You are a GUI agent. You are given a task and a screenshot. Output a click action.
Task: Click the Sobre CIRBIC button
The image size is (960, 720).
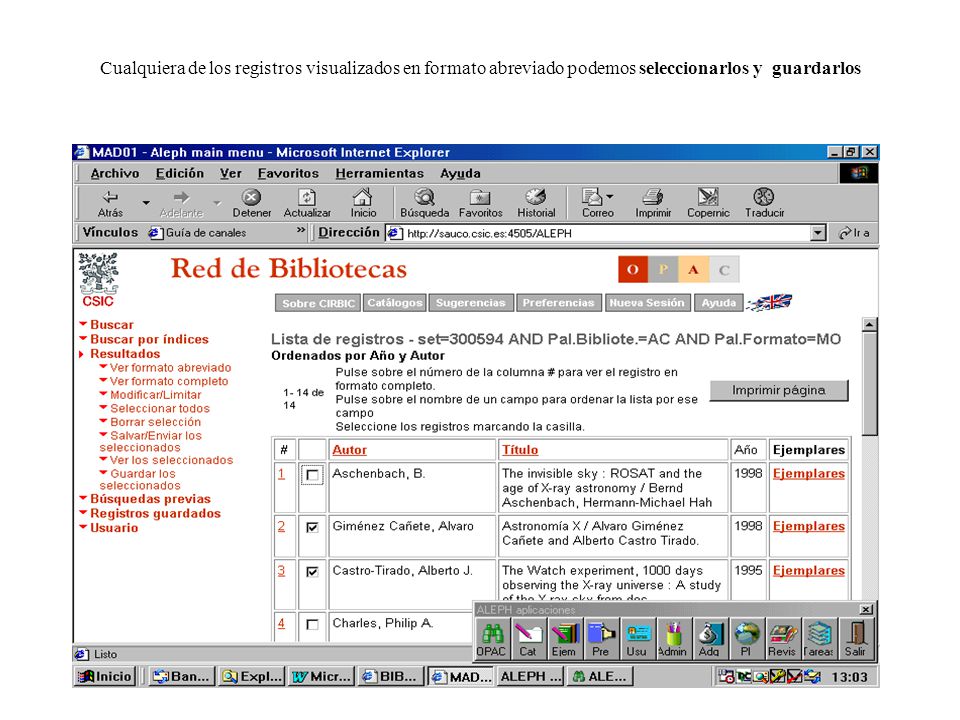point(318,303)
